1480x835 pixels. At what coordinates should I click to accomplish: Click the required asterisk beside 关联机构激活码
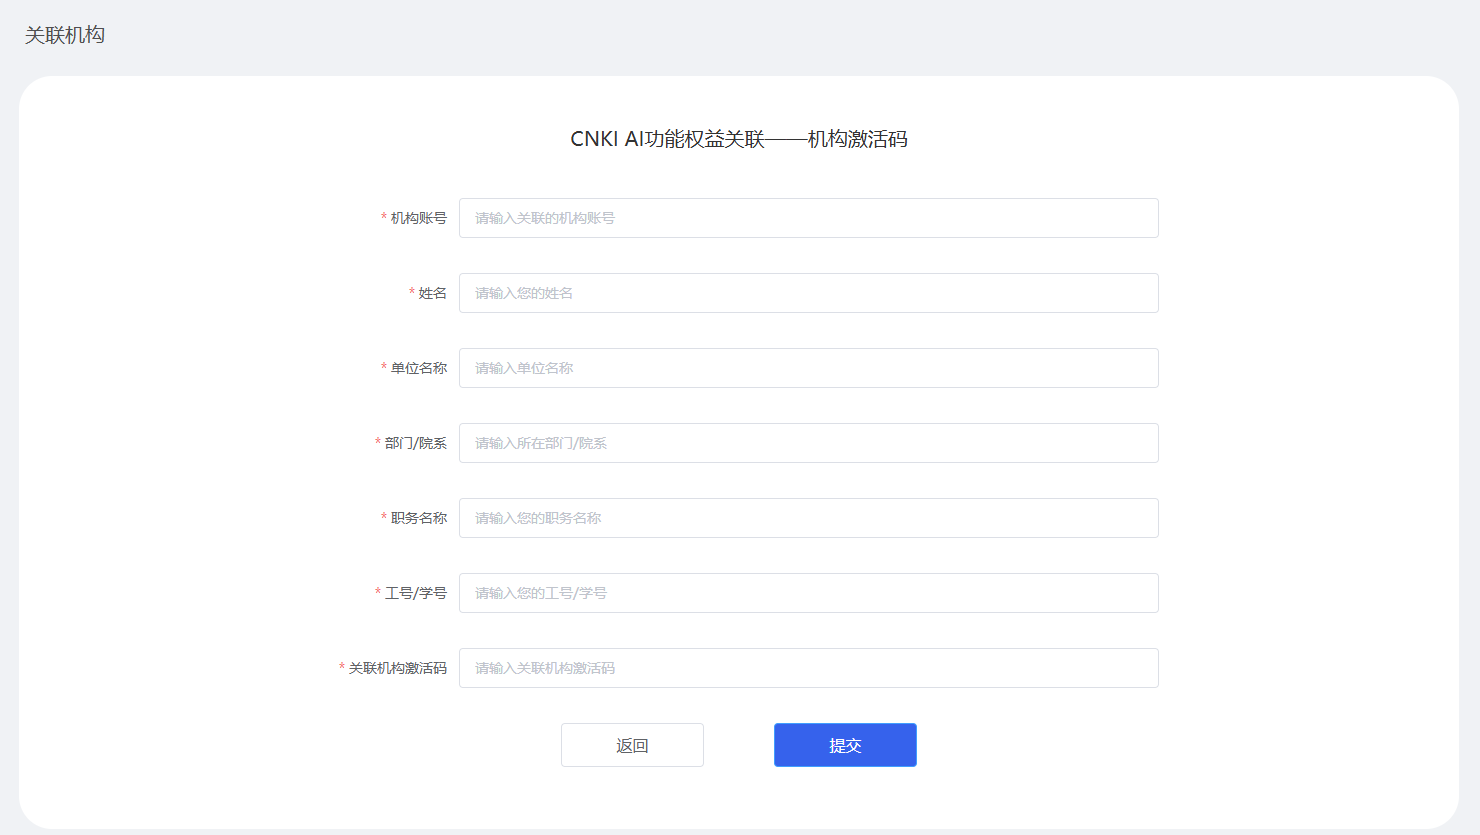pyautogui.click(x=342, y=668)
